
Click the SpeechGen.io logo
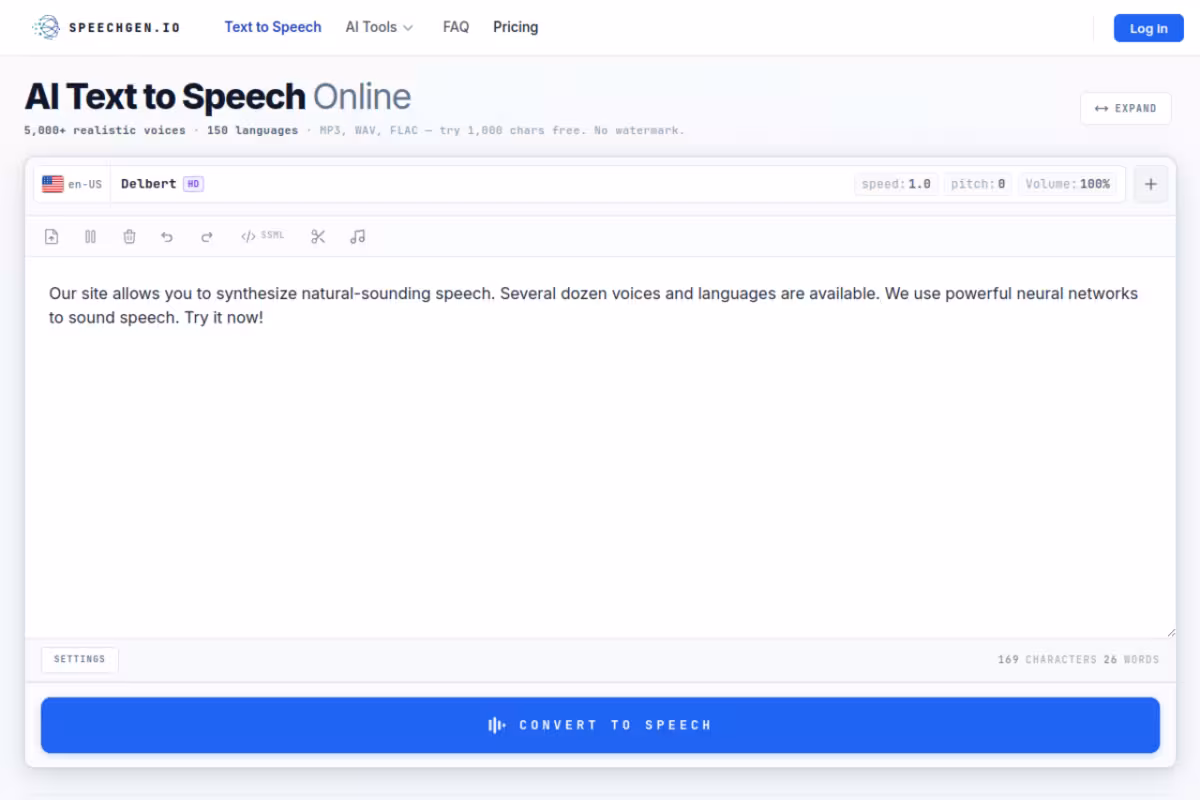[x=106, y=27]
